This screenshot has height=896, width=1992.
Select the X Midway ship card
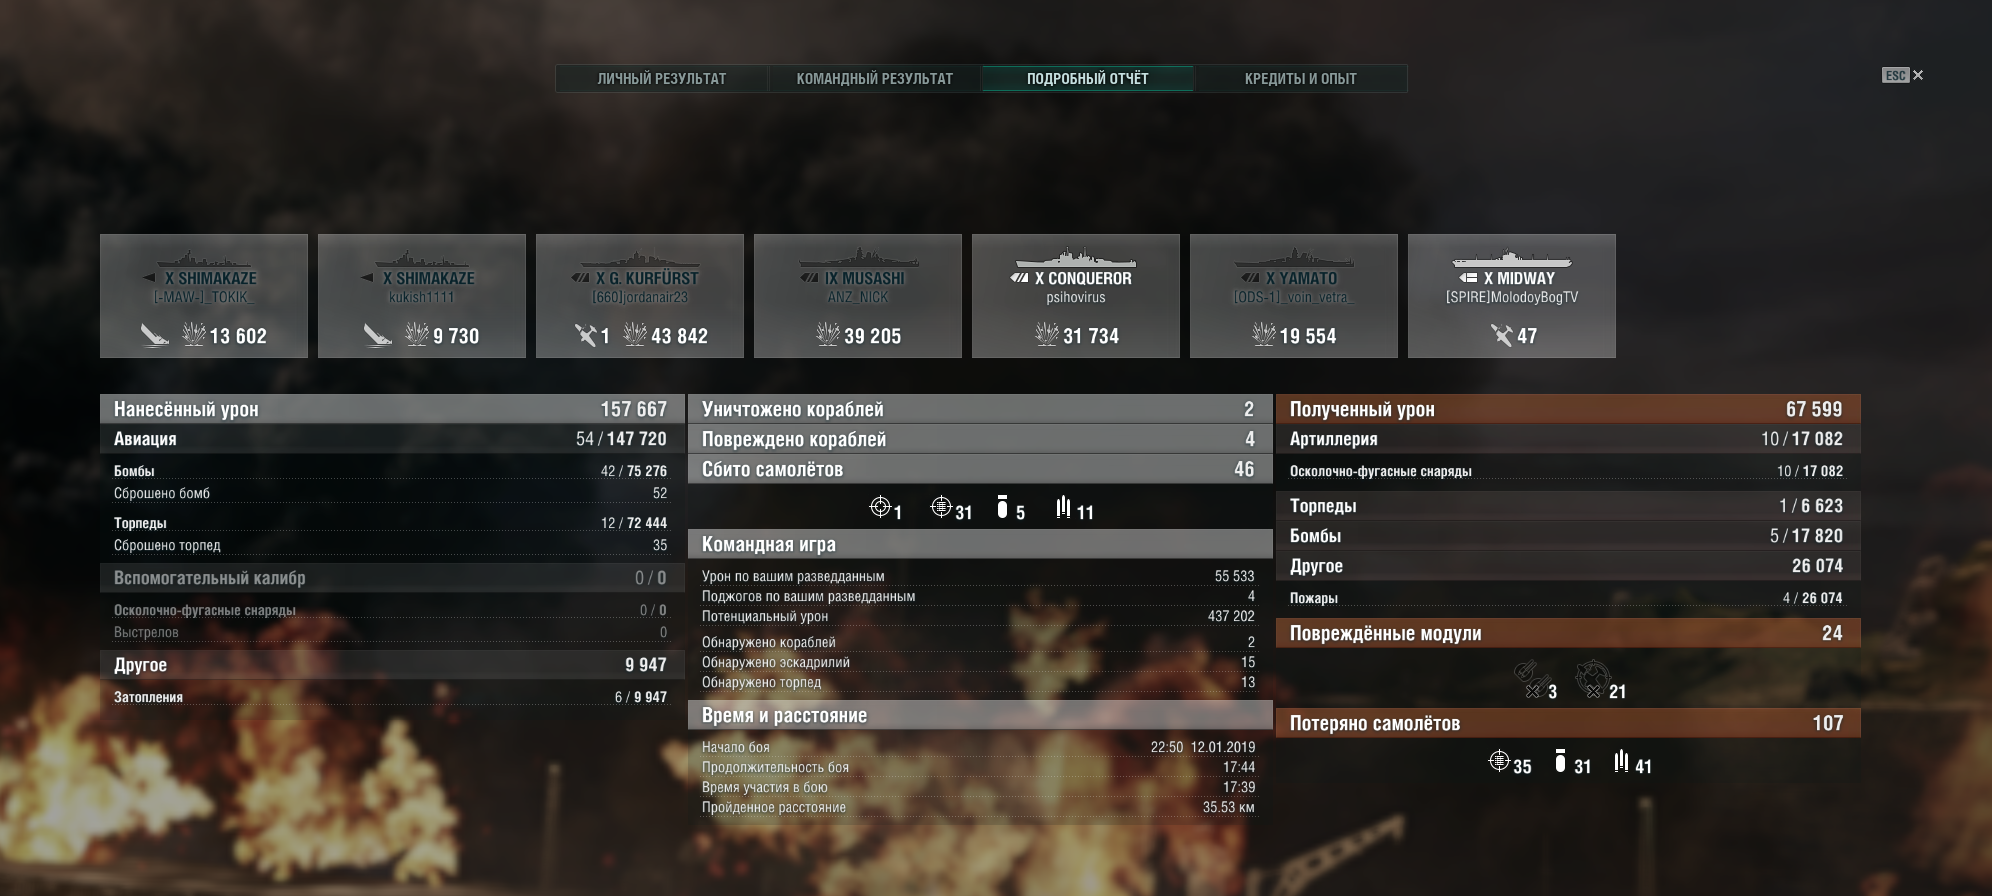point(1512,296)
